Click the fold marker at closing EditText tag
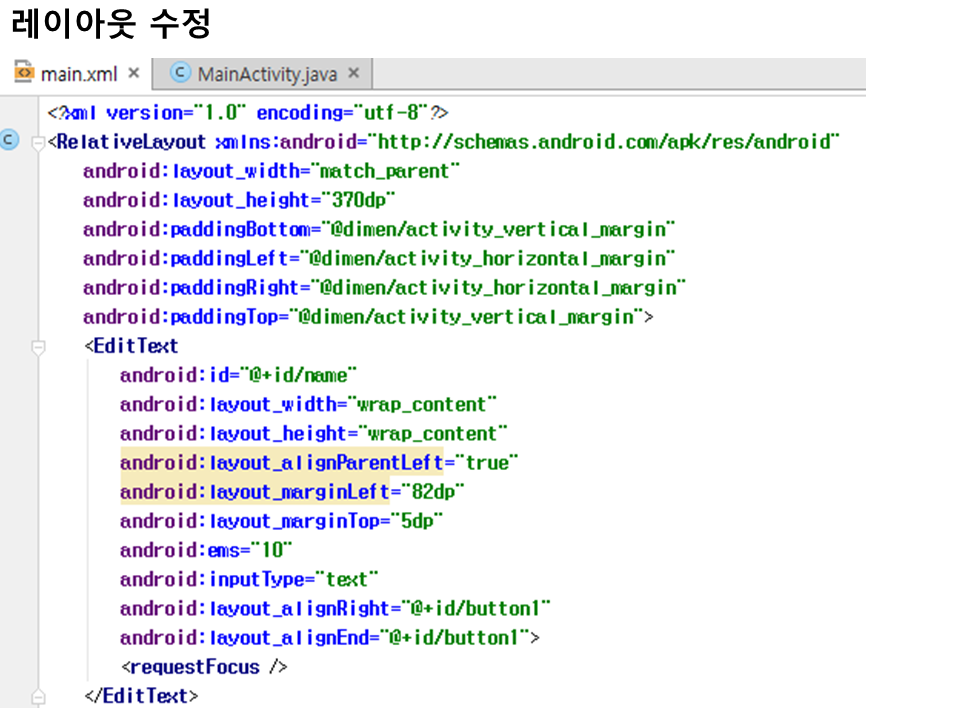 [x=39, y=696]
